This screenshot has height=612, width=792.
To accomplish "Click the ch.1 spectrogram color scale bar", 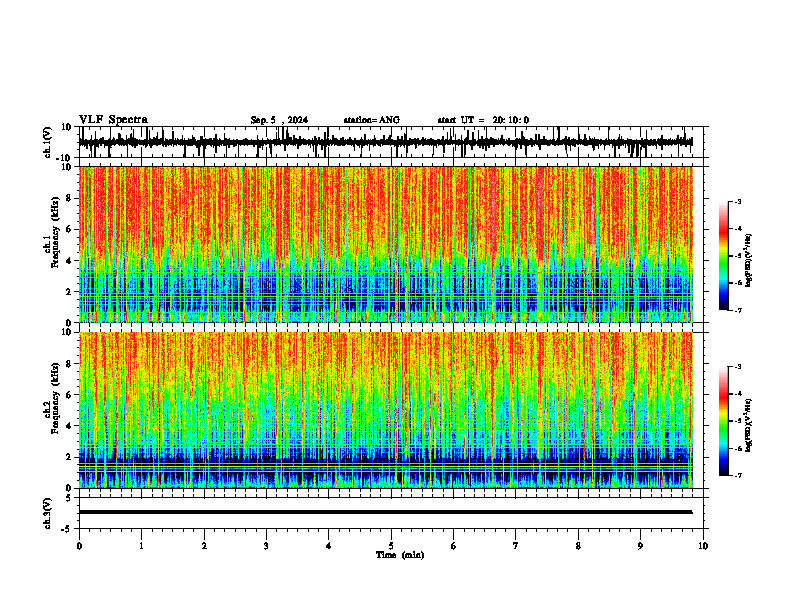I will point(724,256).
